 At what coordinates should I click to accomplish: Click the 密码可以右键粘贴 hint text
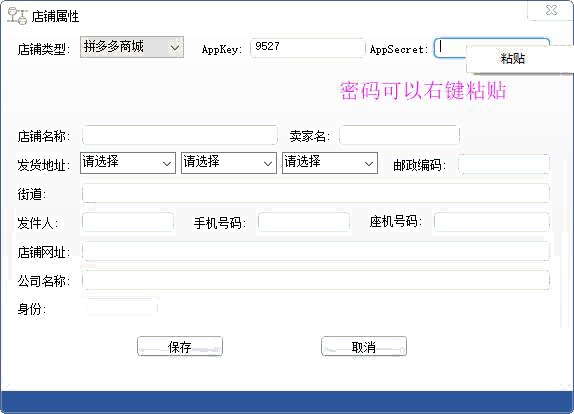423,91
